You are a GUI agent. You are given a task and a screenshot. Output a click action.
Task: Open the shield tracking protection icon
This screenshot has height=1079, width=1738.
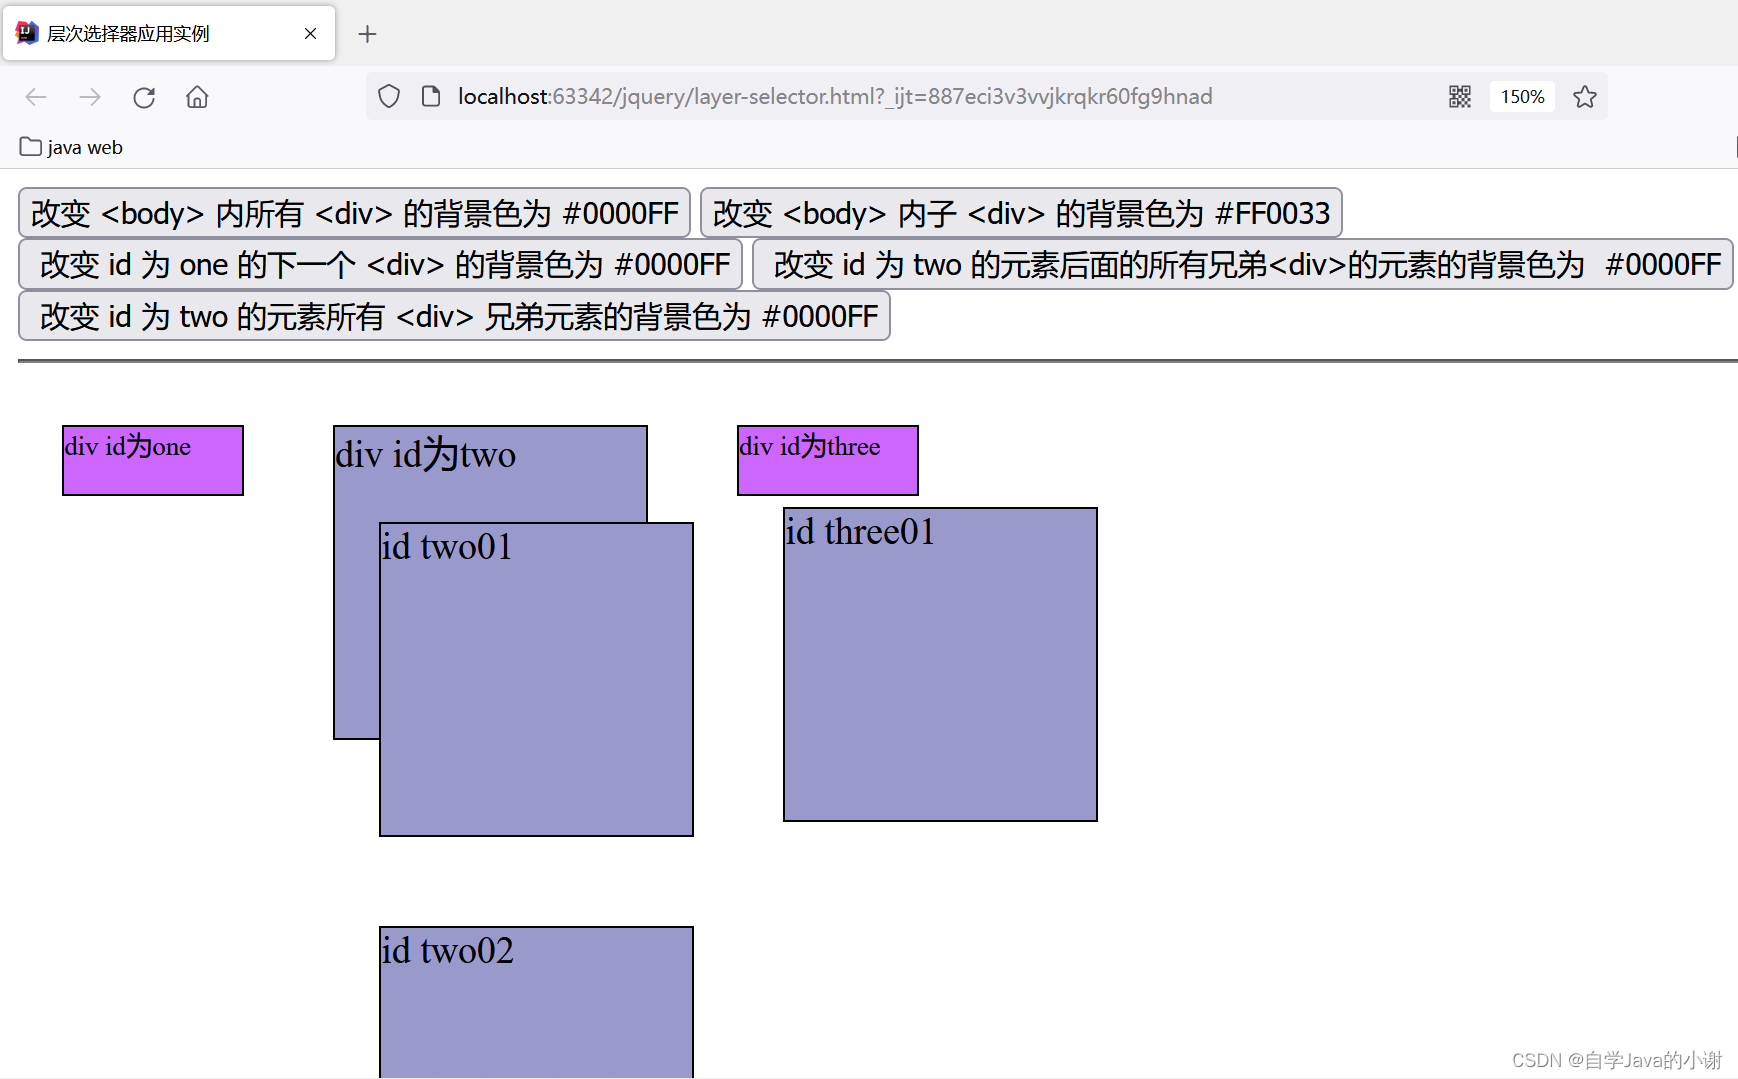tap(389, 96)
